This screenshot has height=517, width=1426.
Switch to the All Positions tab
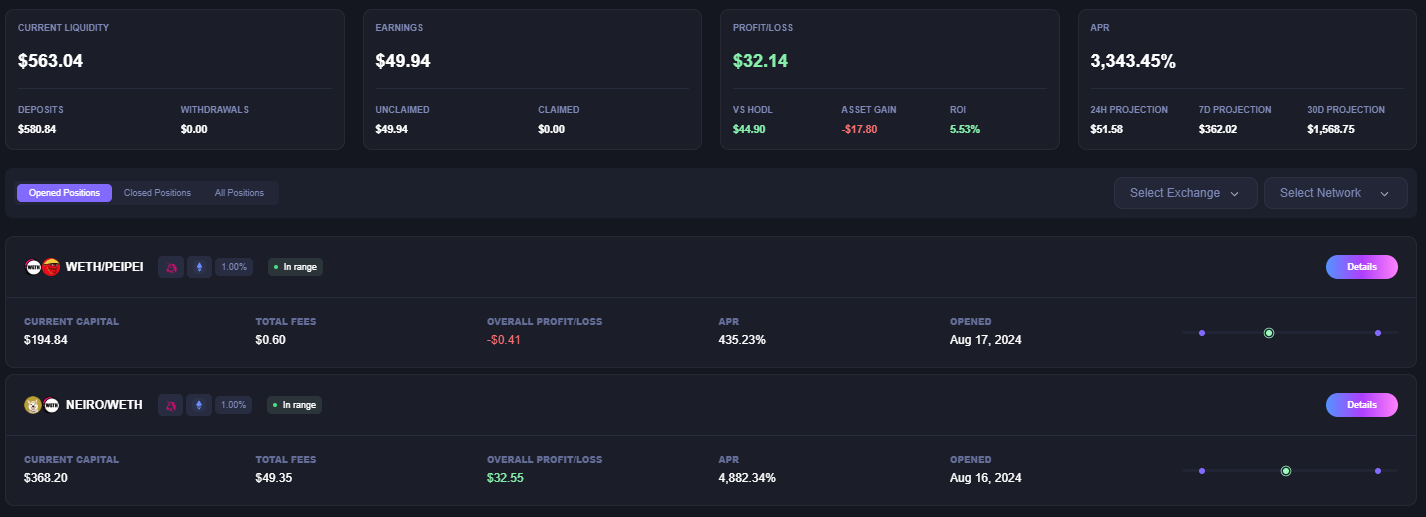(239, 193)
